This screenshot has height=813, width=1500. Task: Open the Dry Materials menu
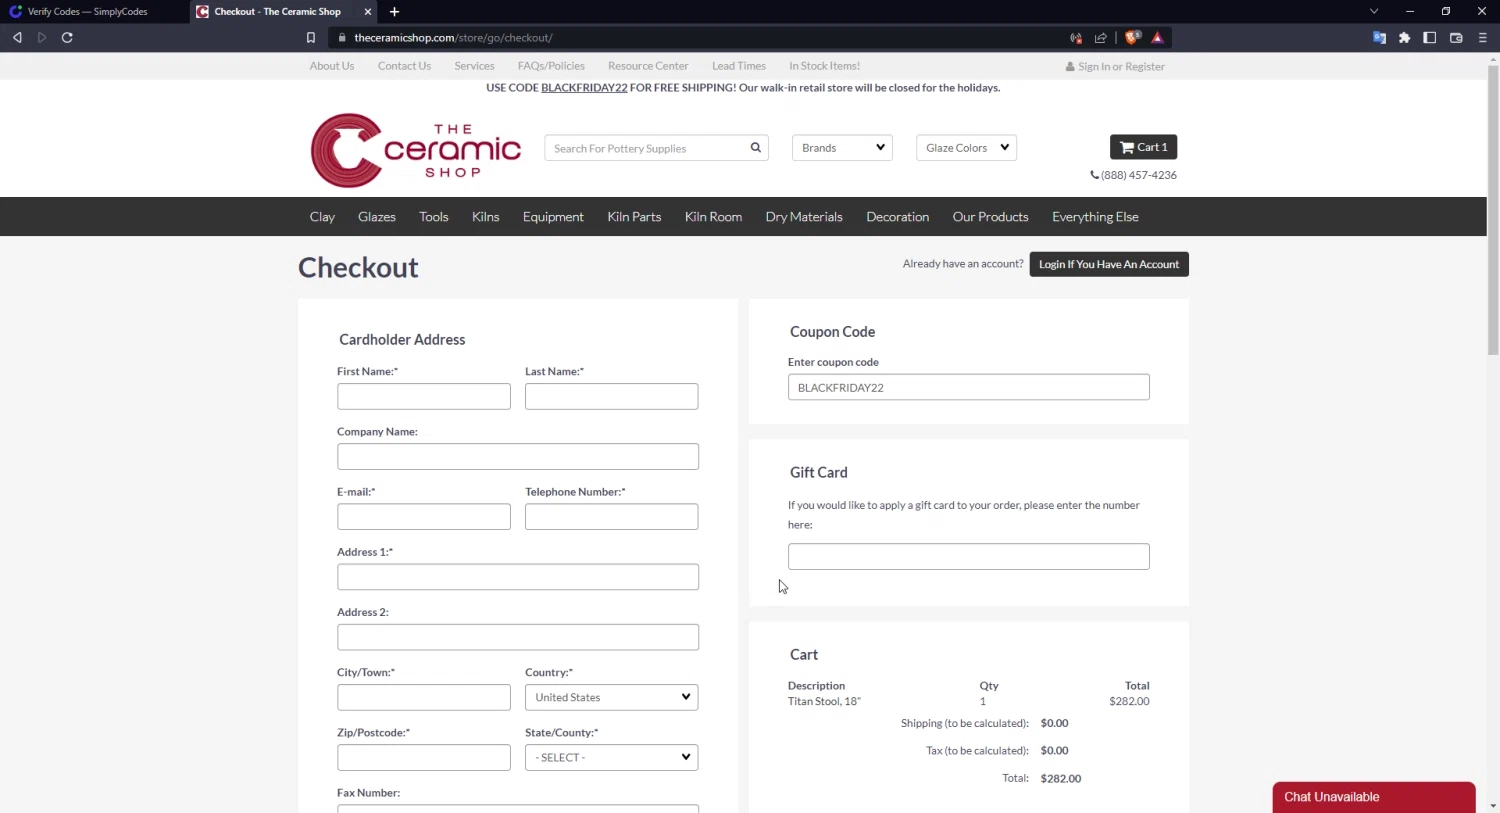click(804, 217)
